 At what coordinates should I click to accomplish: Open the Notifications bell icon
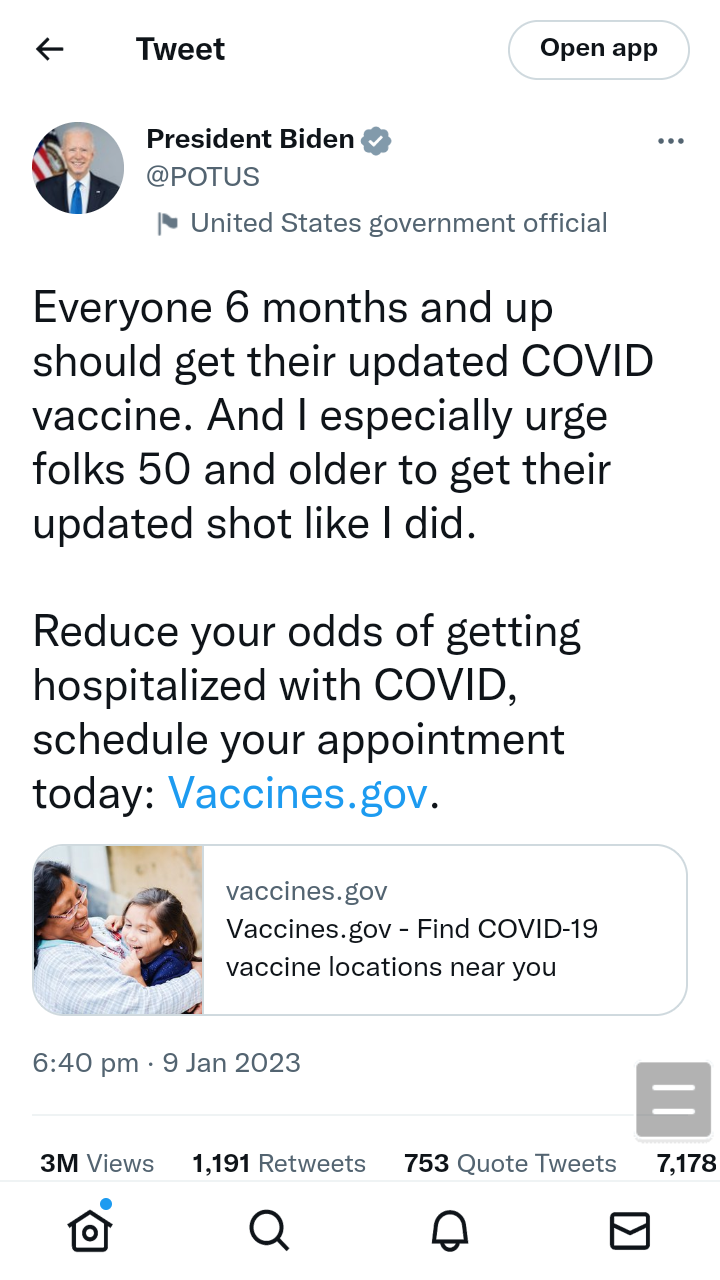pos(450,1230)
